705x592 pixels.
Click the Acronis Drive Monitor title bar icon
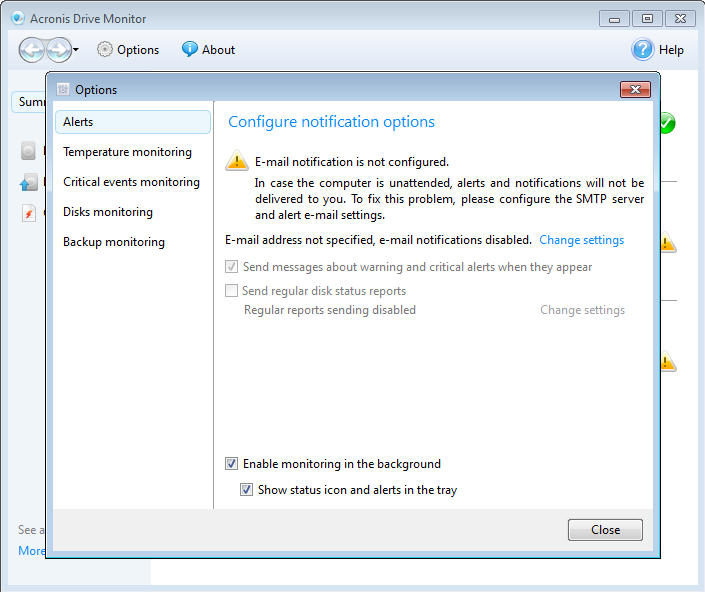(x=18, y=18)
